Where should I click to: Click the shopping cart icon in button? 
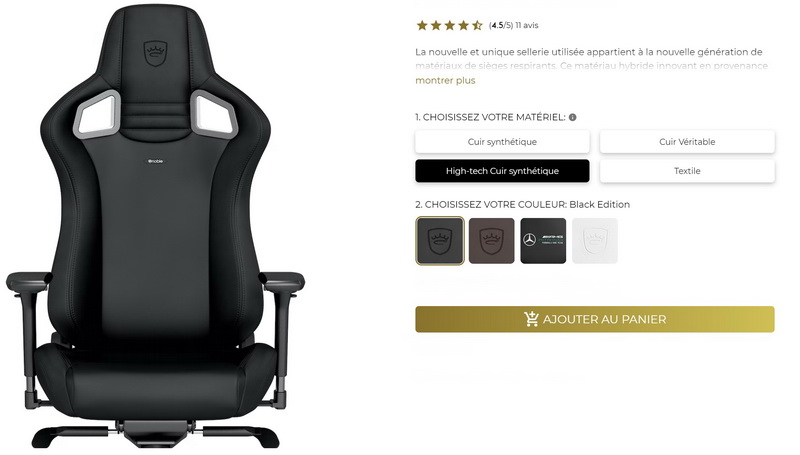(x=531, y=319)
